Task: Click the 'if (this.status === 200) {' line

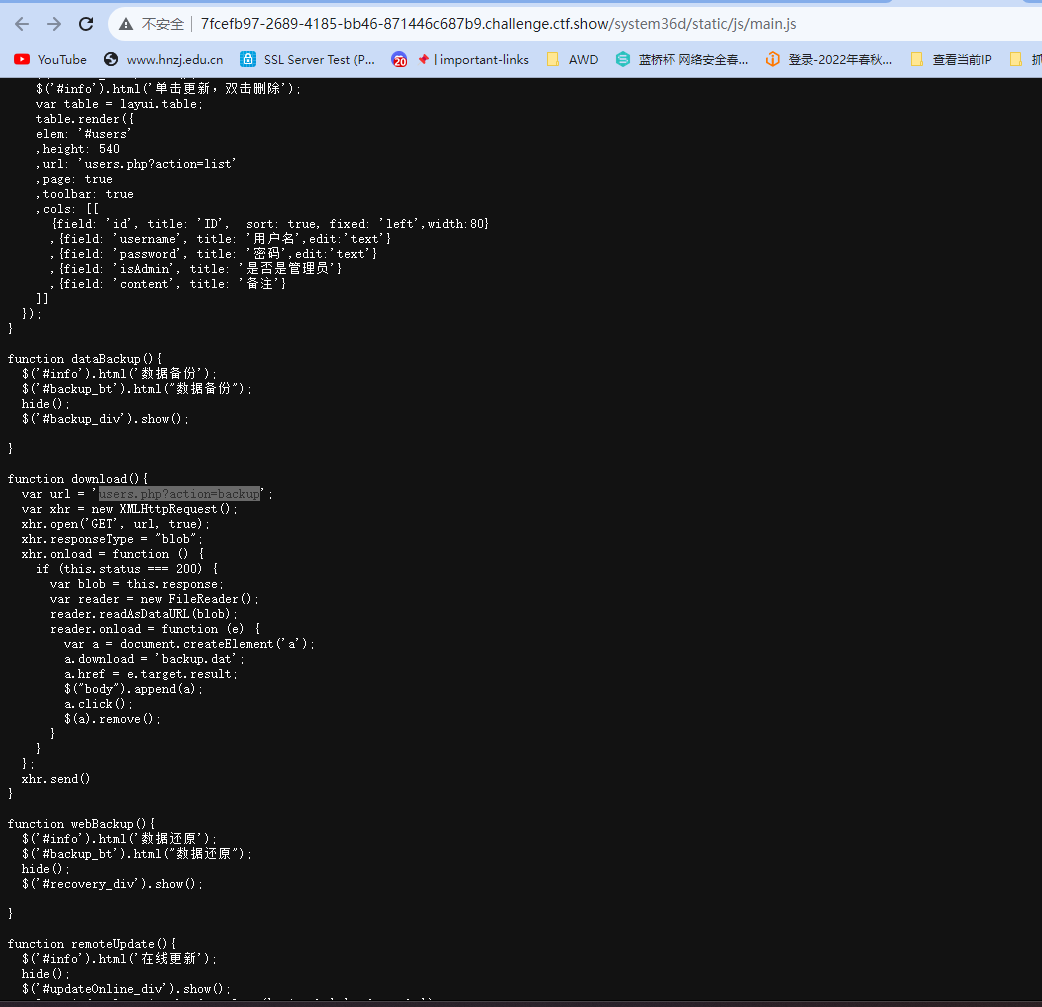Action: click(127, 569)
